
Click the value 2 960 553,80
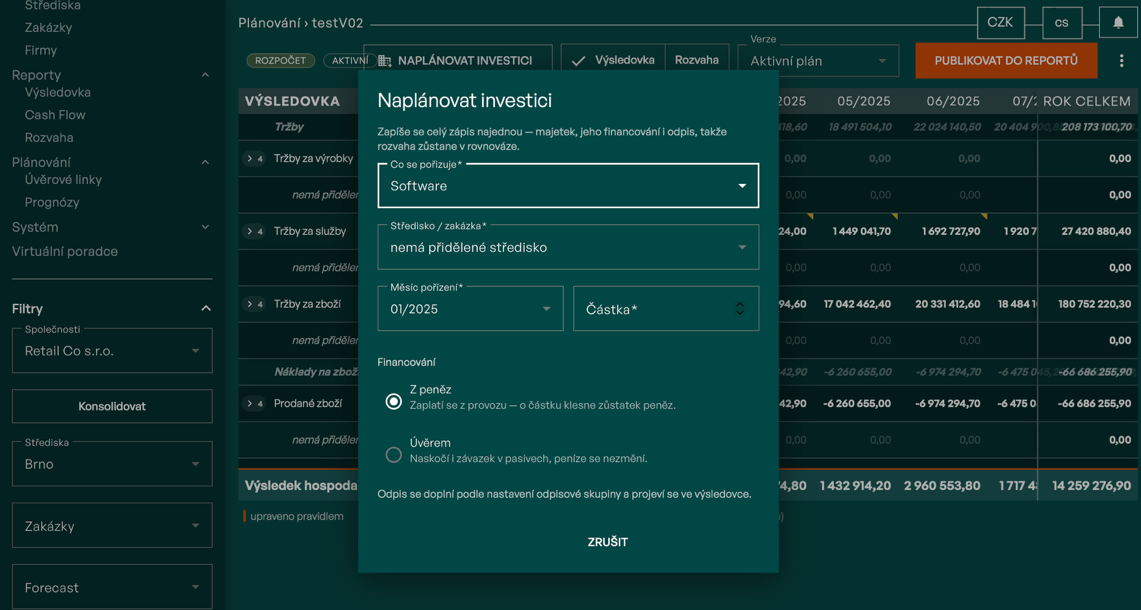[x=942, y=486]
